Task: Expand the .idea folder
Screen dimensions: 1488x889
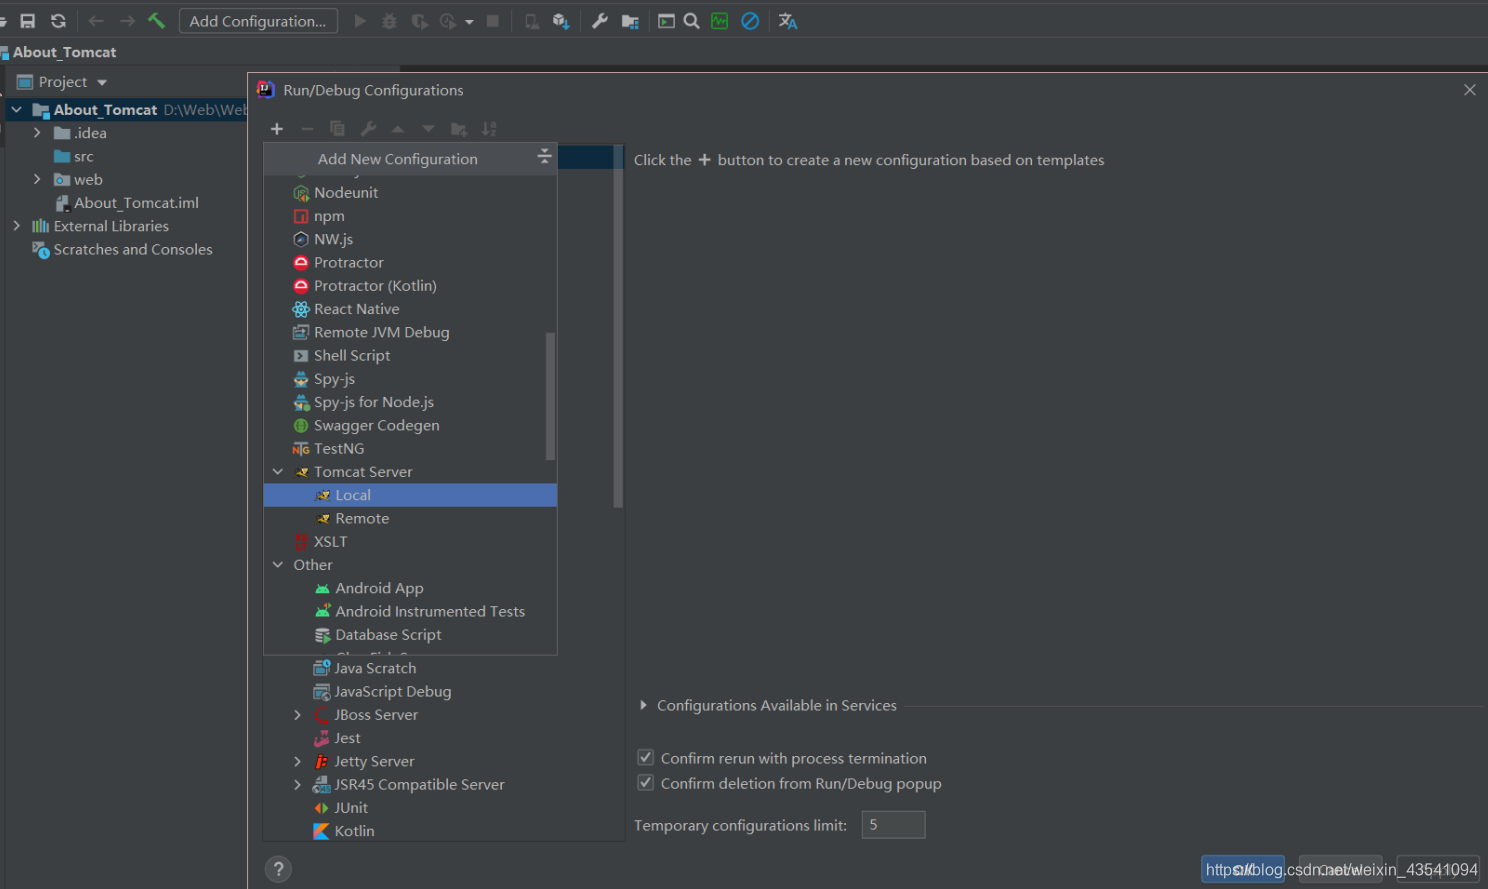Action: pos(37,133)
